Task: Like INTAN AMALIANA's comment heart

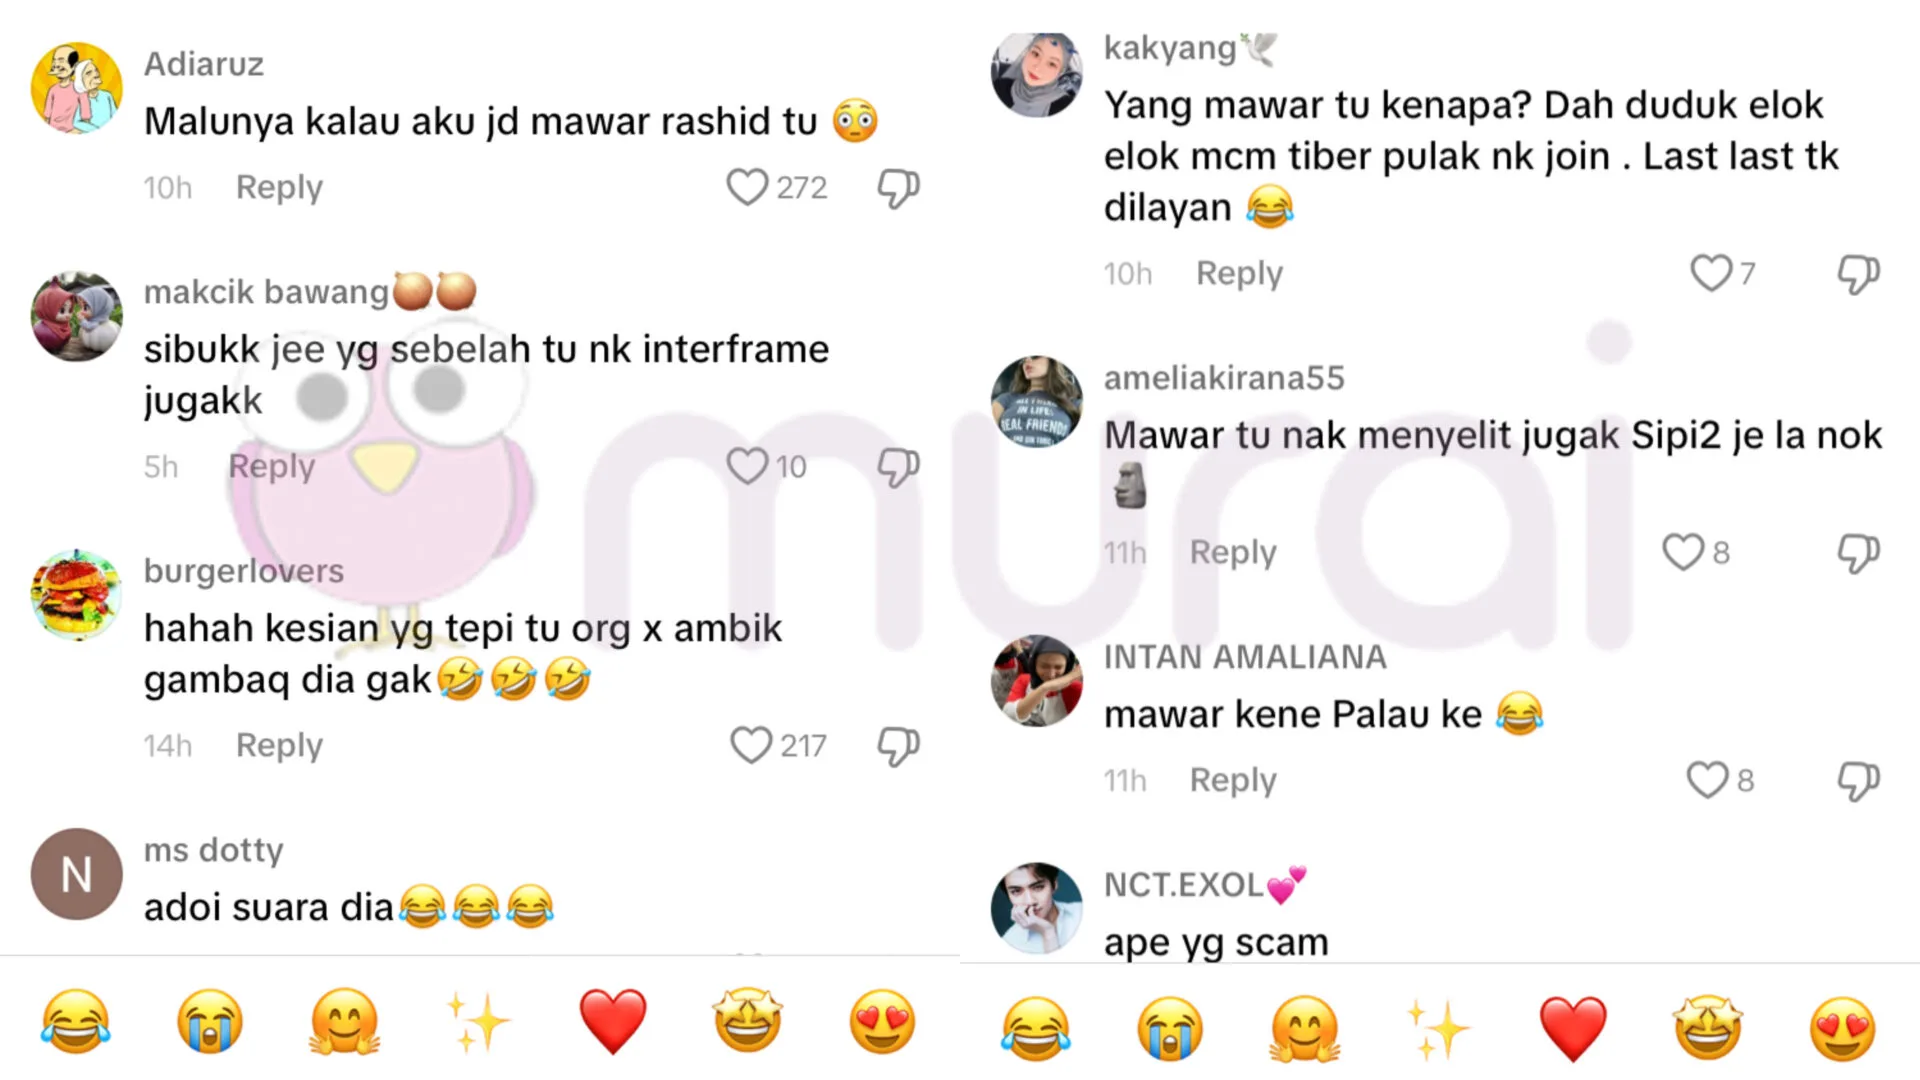Action: [1708, 779]
